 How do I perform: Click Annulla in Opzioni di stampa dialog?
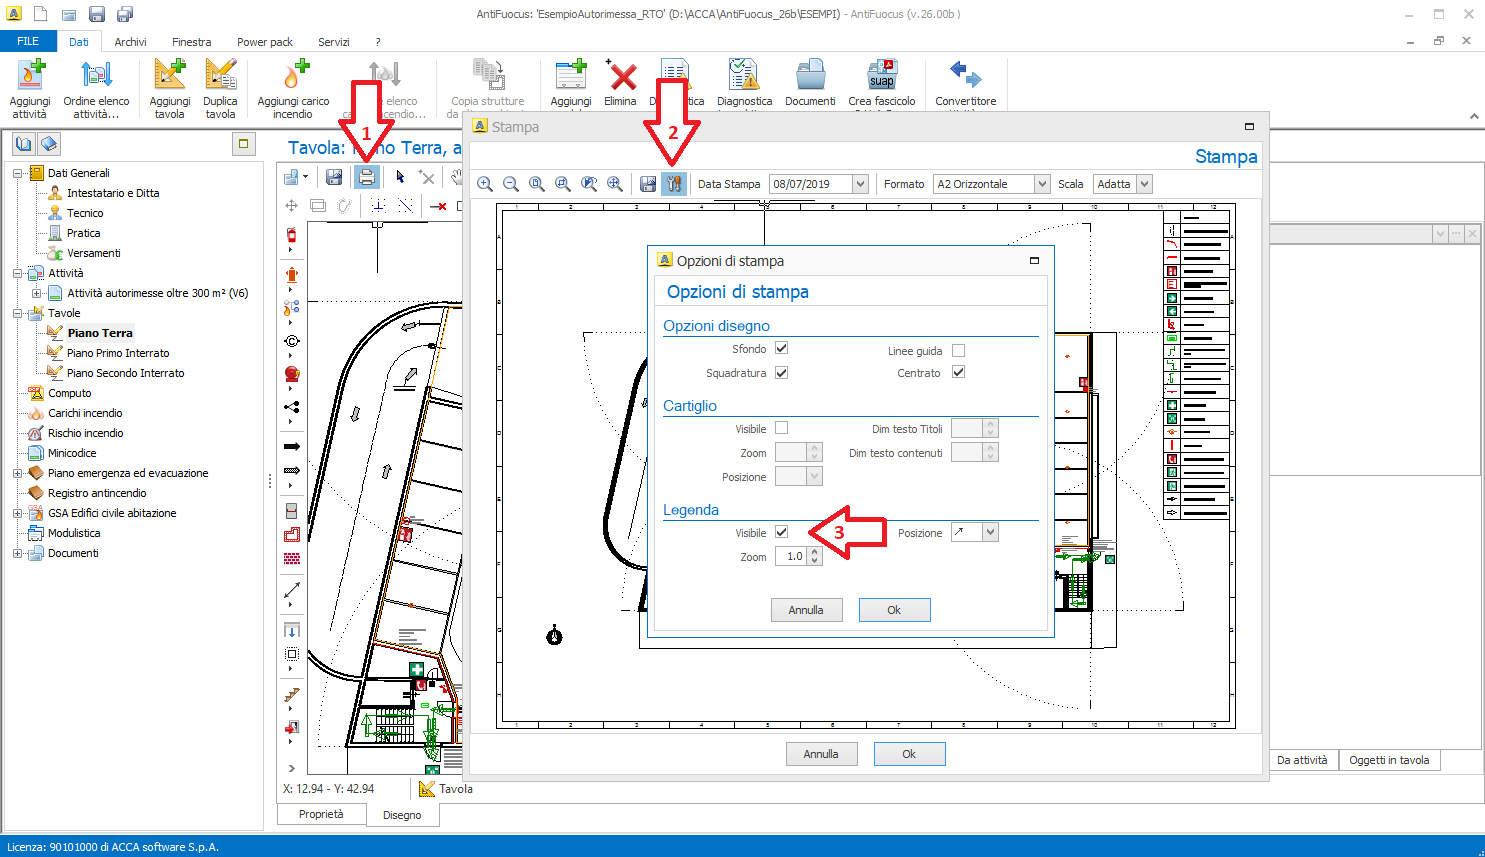coord(806,610)
